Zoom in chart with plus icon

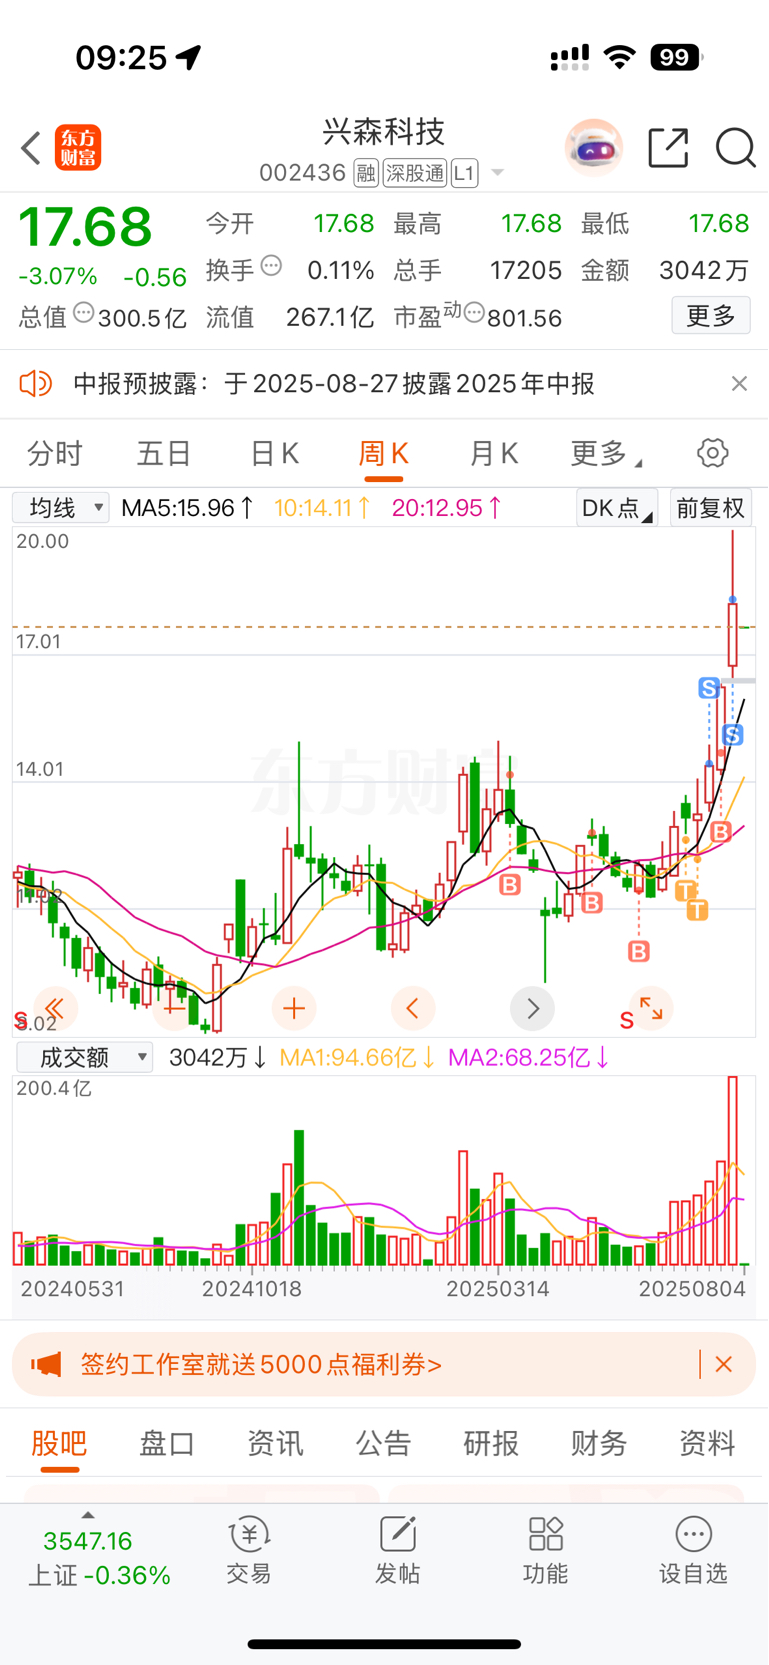pos(294,1008)
